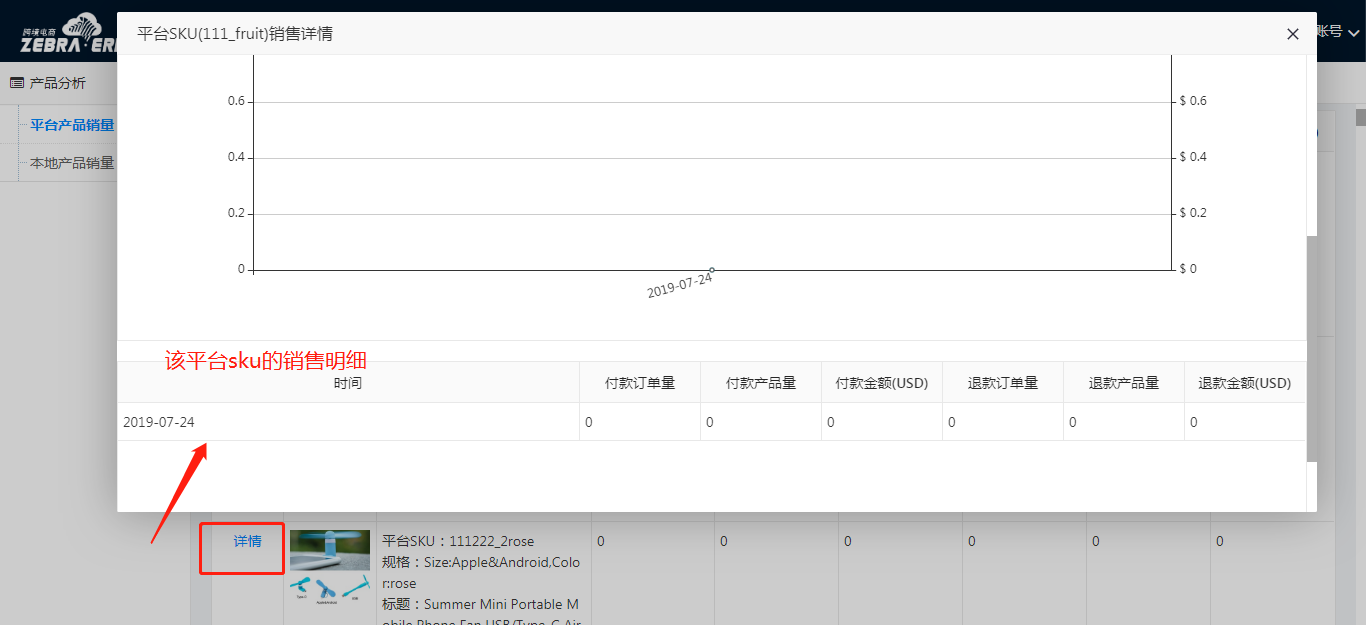Click the 退款金额(USD) column header
The height and width of the screenshot is (625, 1366).
tap(1245, 383)
